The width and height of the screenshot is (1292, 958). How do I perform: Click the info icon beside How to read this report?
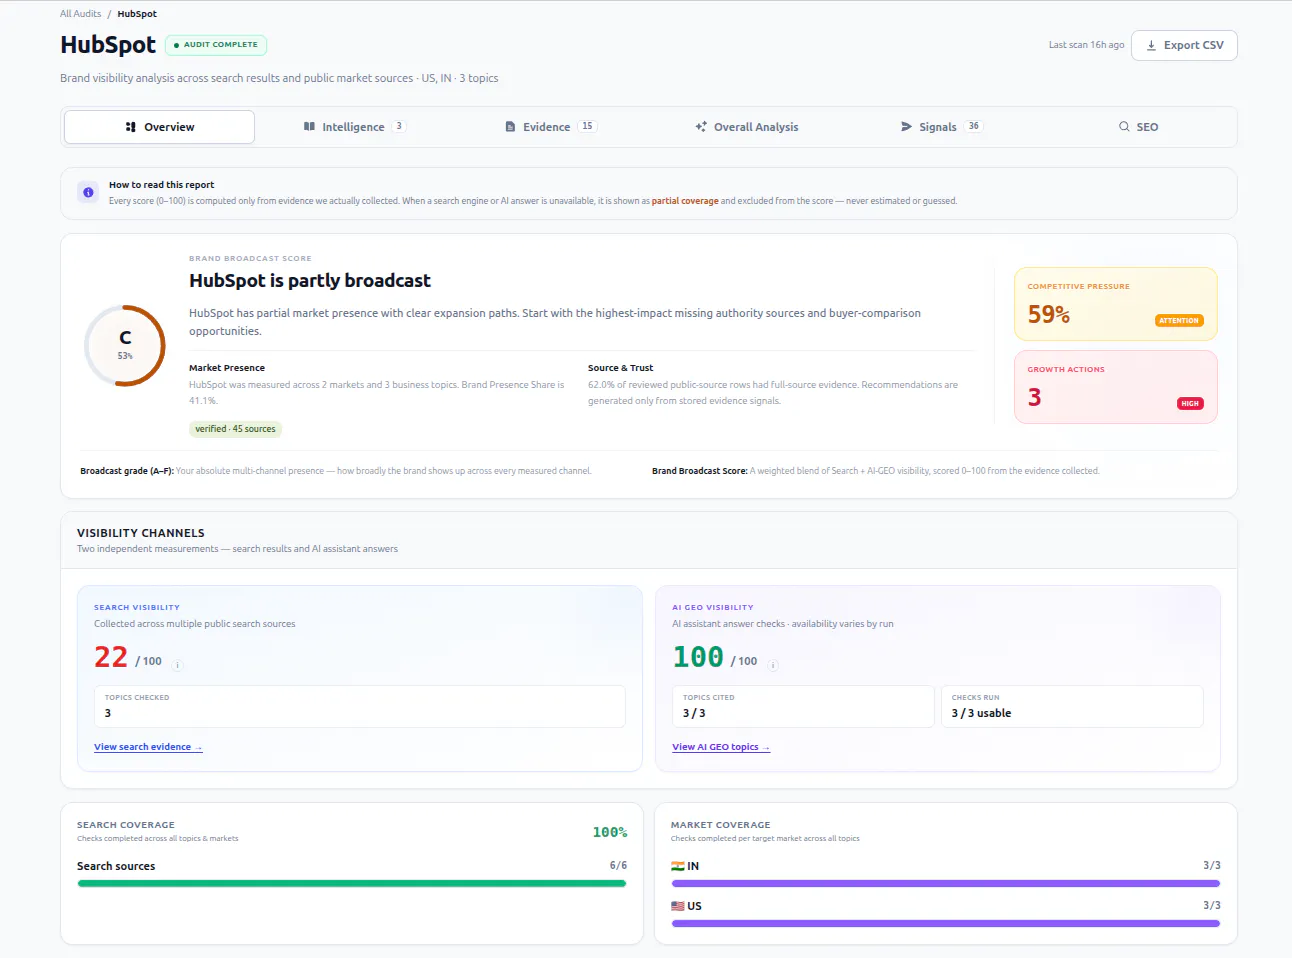pos(89,192)
